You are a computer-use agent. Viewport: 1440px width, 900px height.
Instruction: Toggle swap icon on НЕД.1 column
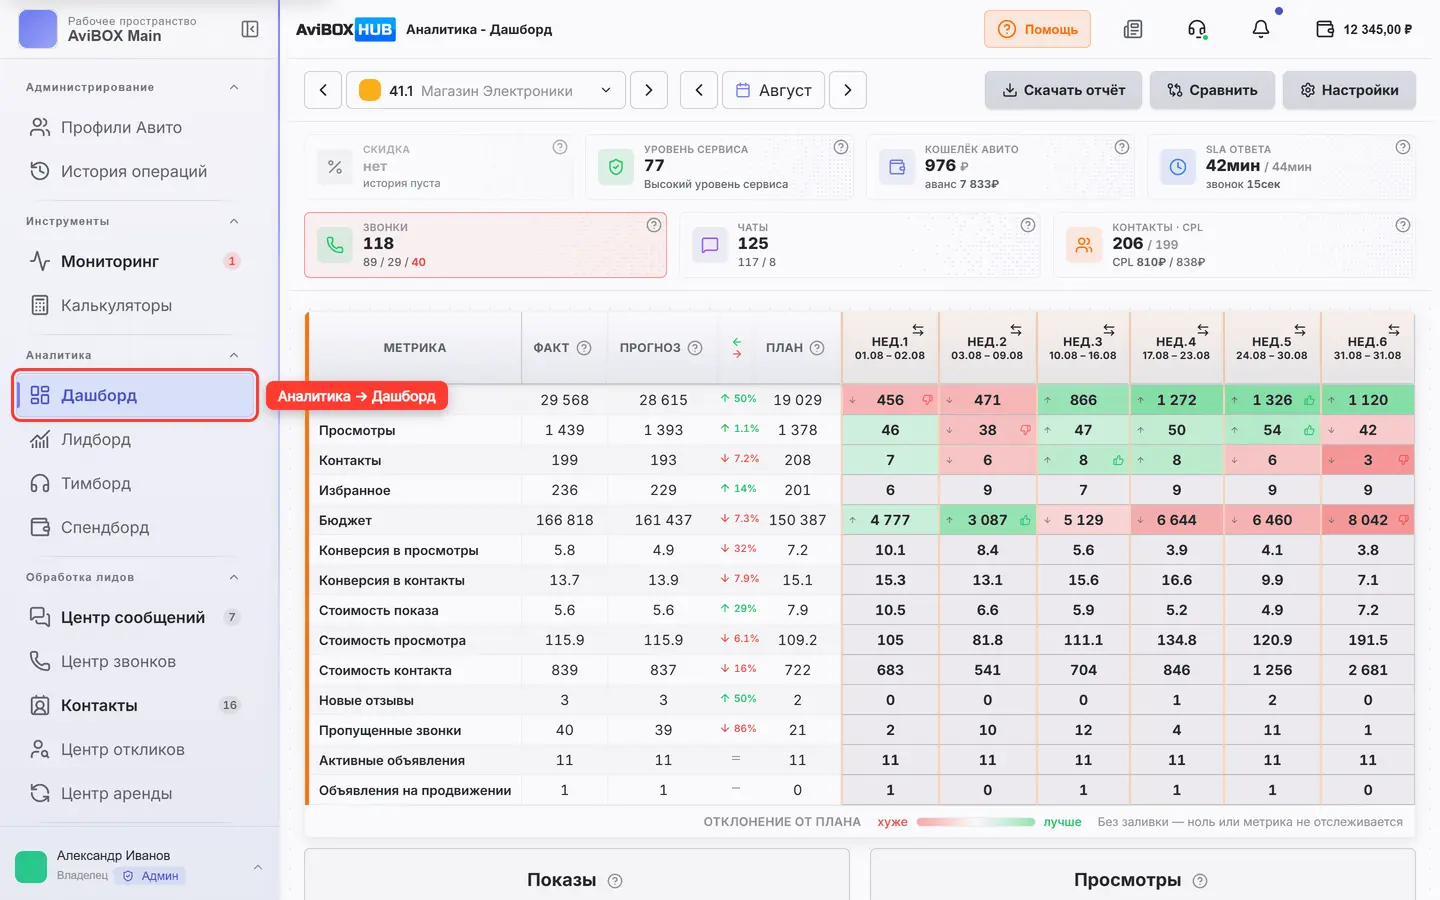pos(918,329)
